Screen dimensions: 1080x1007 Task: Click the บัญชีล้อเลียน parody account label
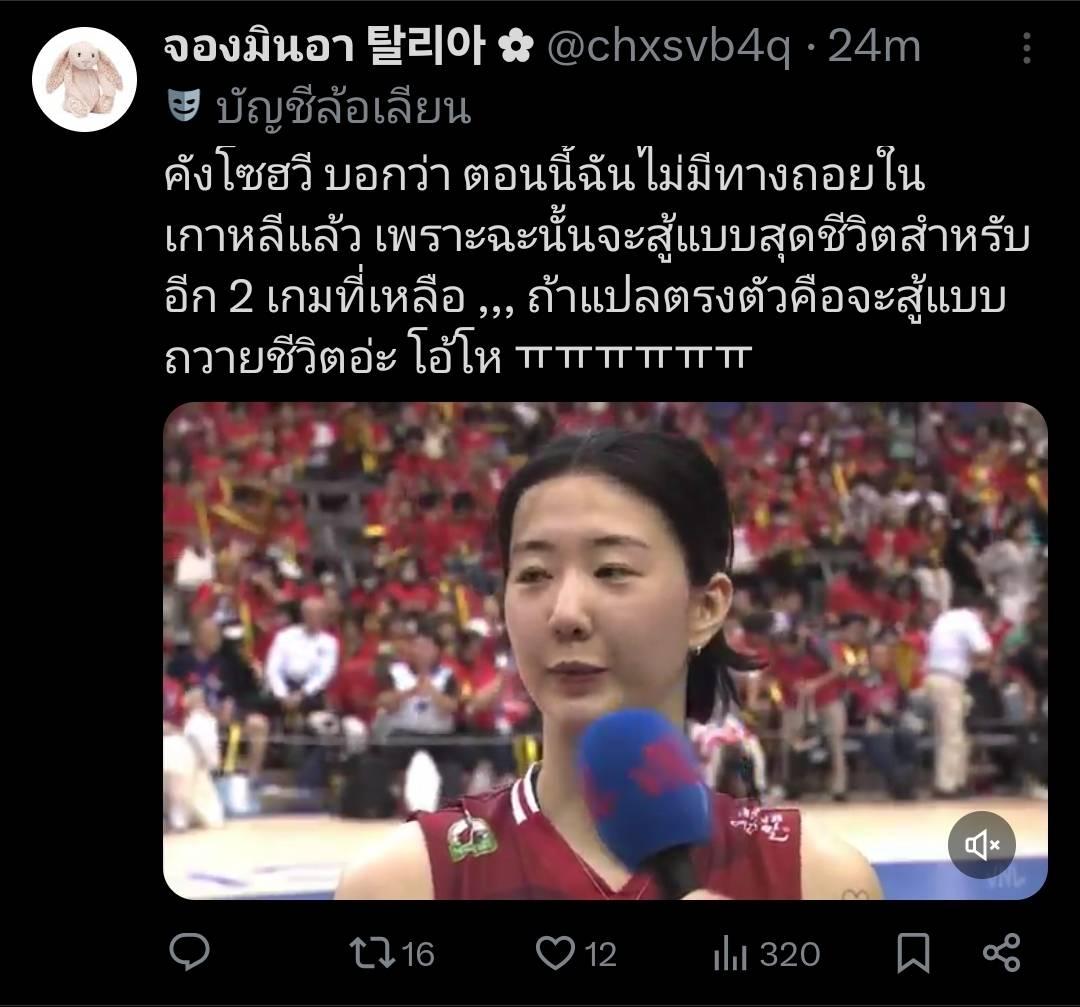(344, 108)
